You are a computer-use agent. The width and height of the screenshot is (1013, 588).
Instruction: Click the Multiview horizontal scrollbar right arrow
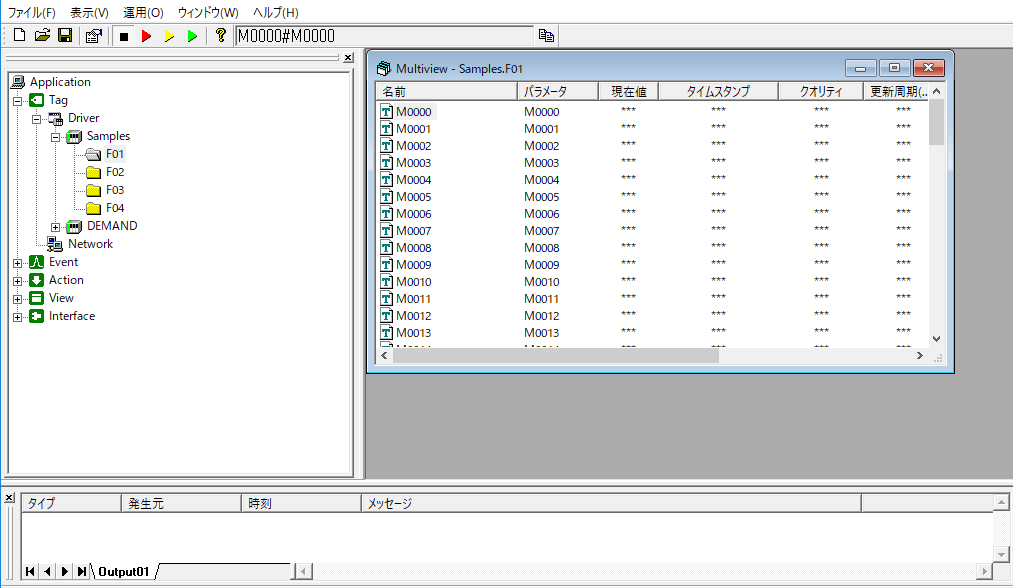pyautogui.click(x=919, y=356)
